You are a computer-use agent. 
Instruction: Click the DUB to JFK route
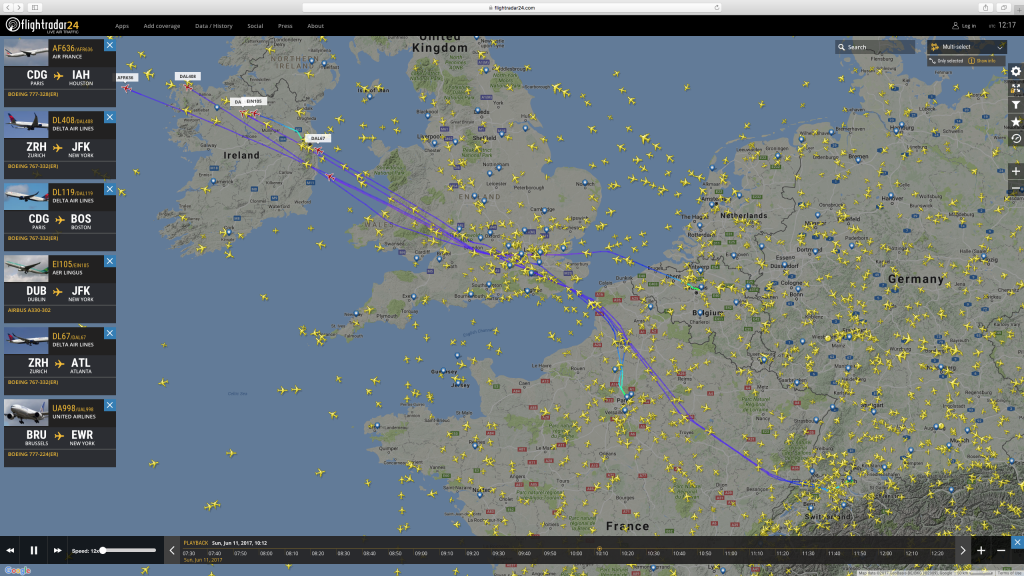tap(59, 293)
